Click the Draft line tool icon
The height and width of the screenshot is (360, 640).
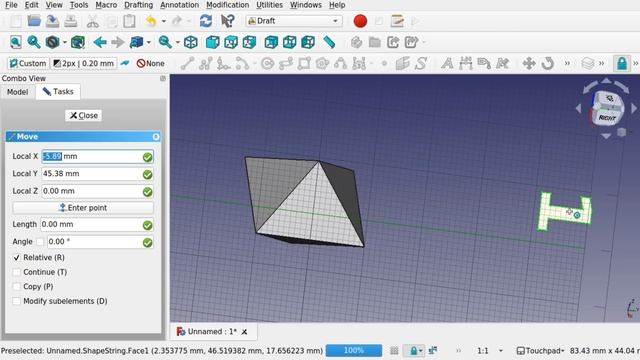click(x=187, y=64)
